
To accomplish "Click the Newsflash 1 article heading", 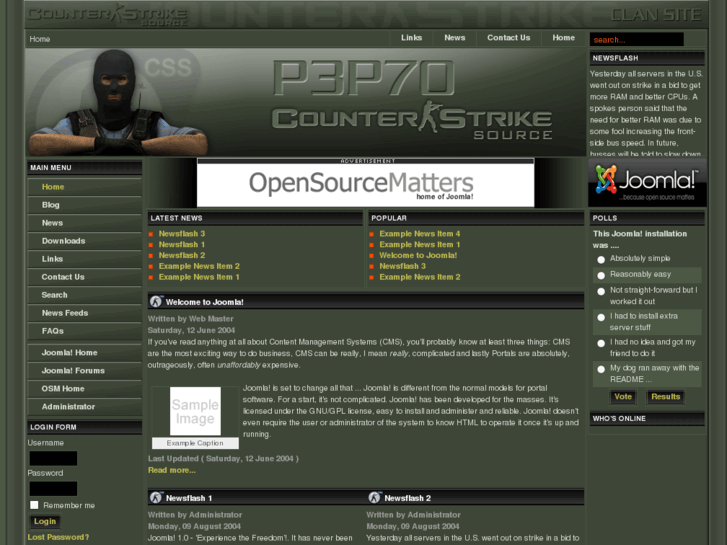I will (x=189, y=498).
